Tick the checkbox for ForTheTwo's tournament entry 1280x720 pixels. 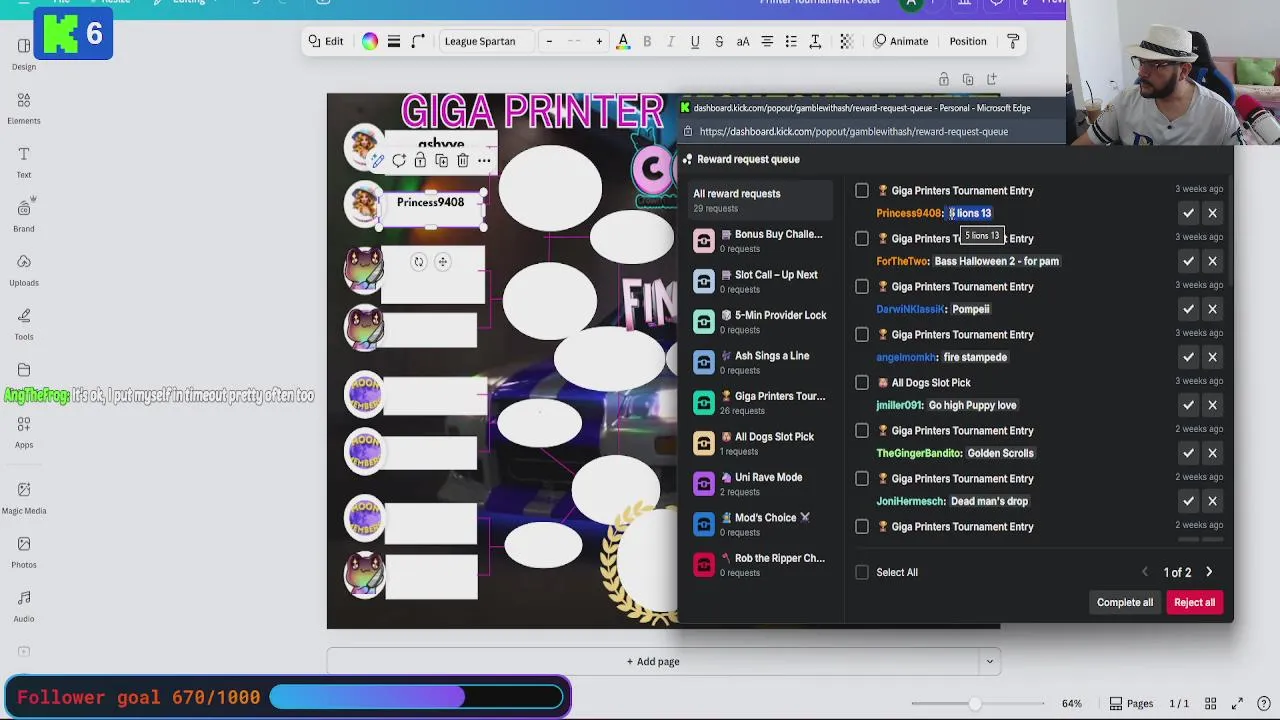coord(862,238)
